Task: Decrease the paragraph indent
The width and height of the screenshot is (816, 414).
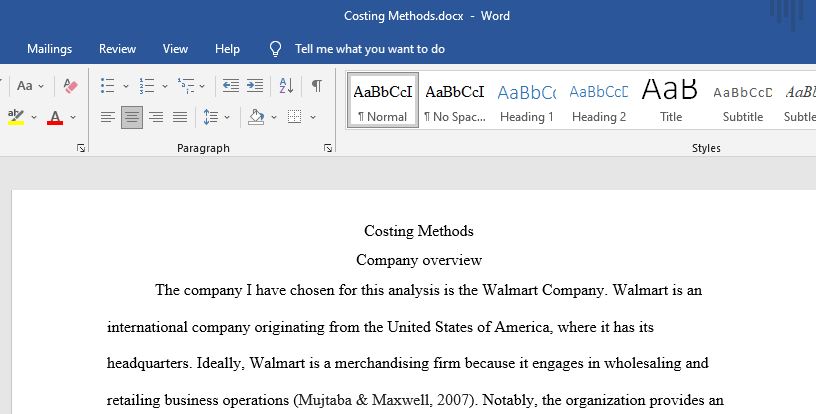Action: coord(231,85)
